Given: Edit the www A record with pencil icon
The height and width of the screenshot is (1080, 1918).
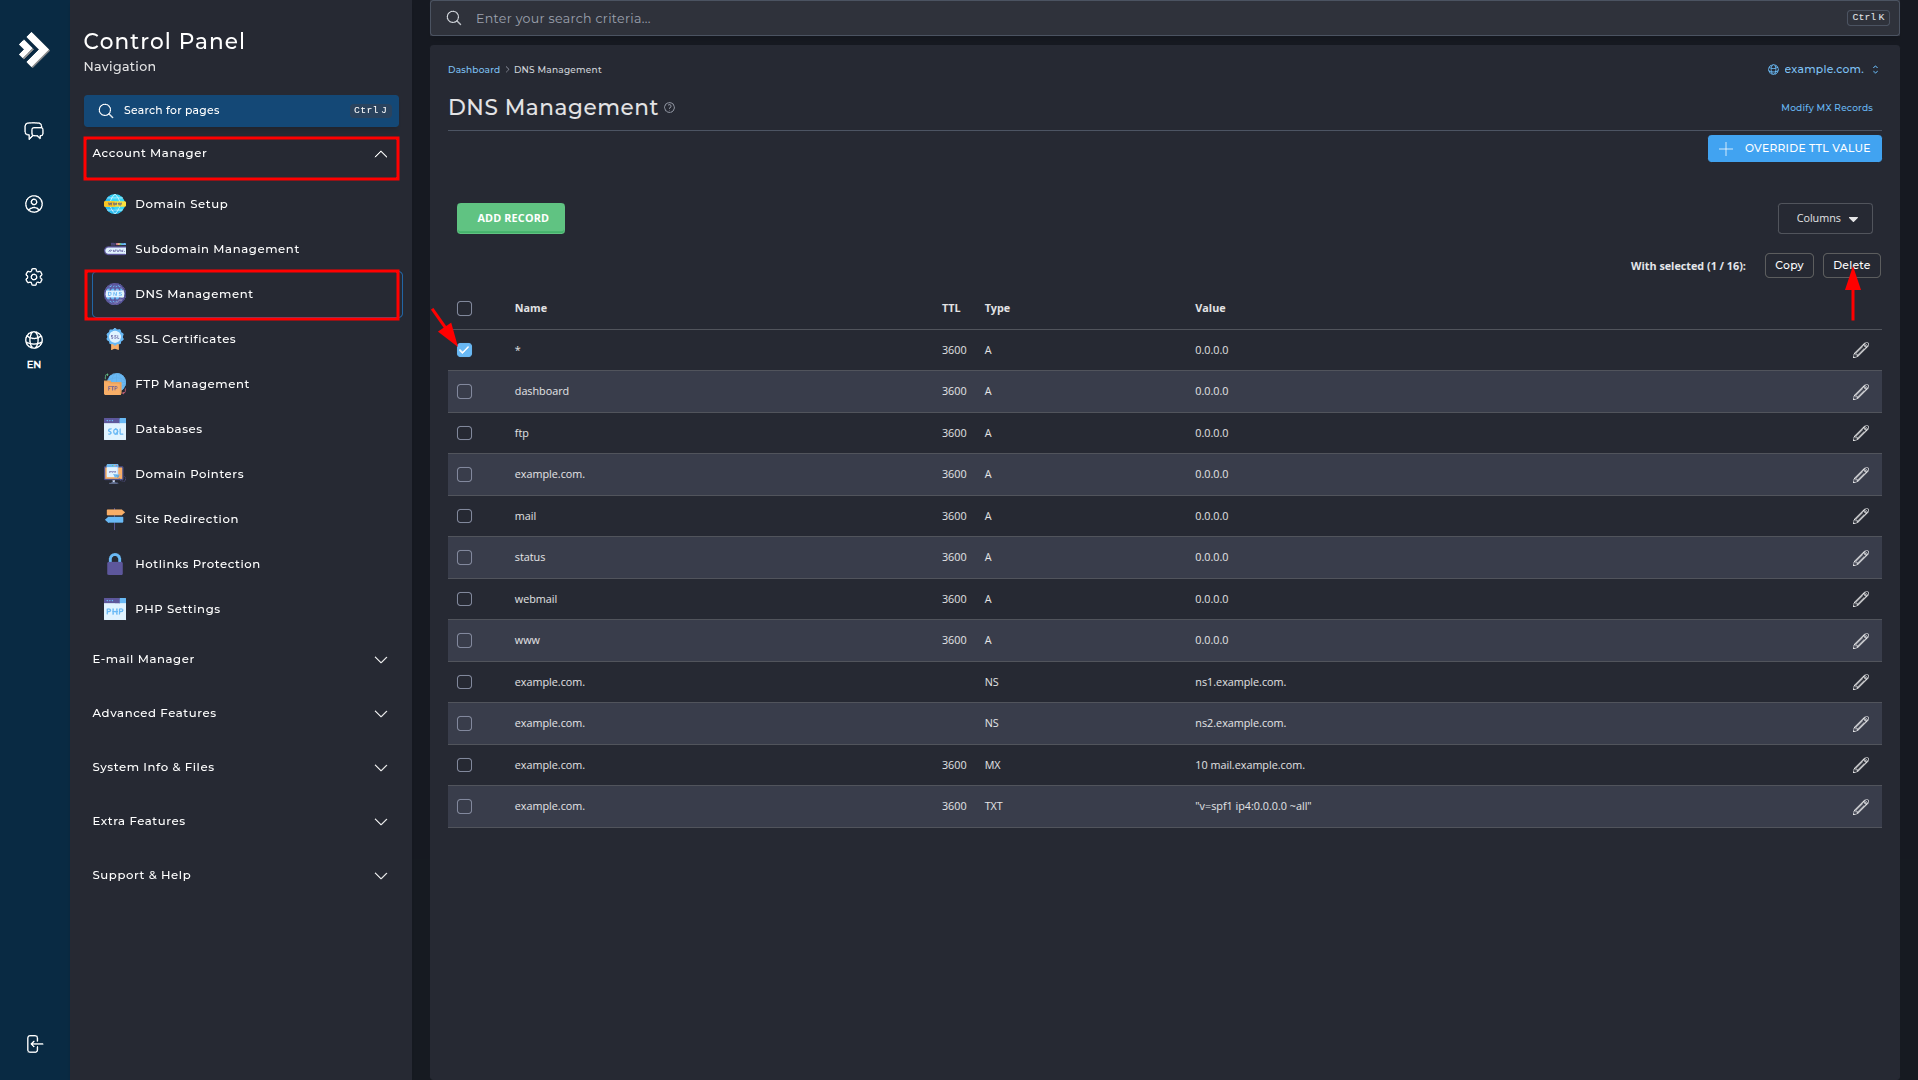Looking at the screenshot, I should [x=1861, y=640].
